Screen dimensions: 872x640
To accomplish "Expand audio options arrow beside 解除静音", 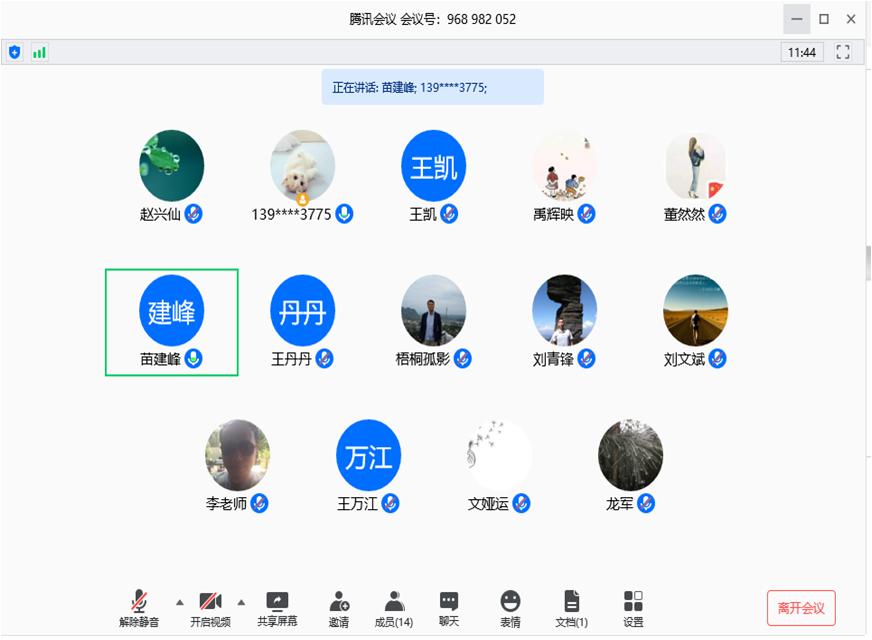I will click(180, 602).
